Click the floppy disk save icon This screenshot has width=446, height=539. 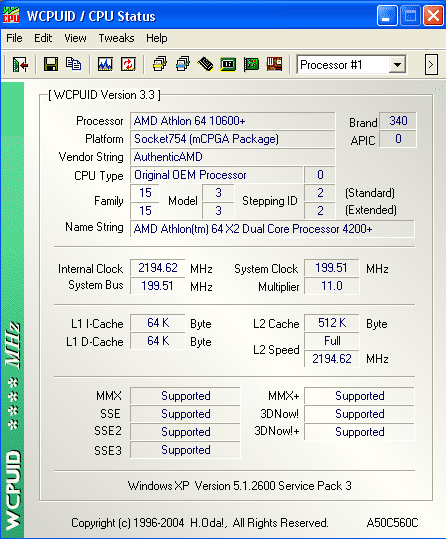click(x=51, y=64)
